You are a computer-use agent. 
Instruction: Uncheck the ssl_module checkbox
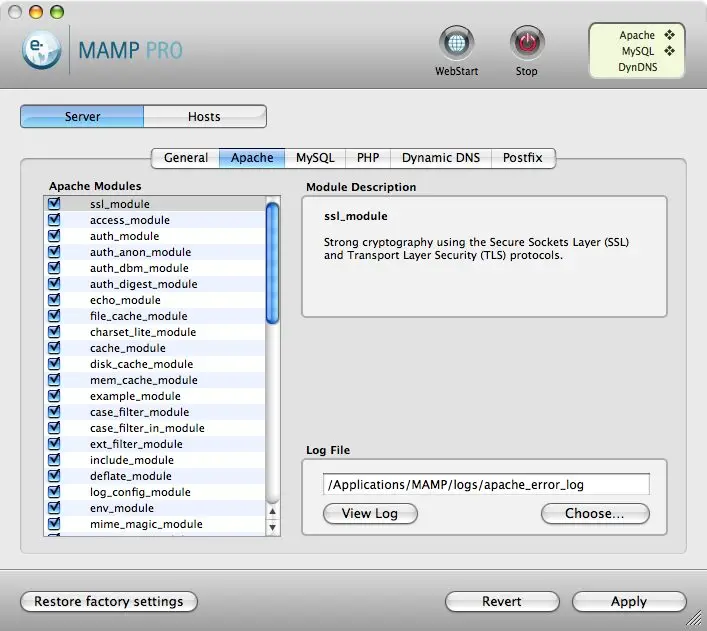click(x=54, y=203)
